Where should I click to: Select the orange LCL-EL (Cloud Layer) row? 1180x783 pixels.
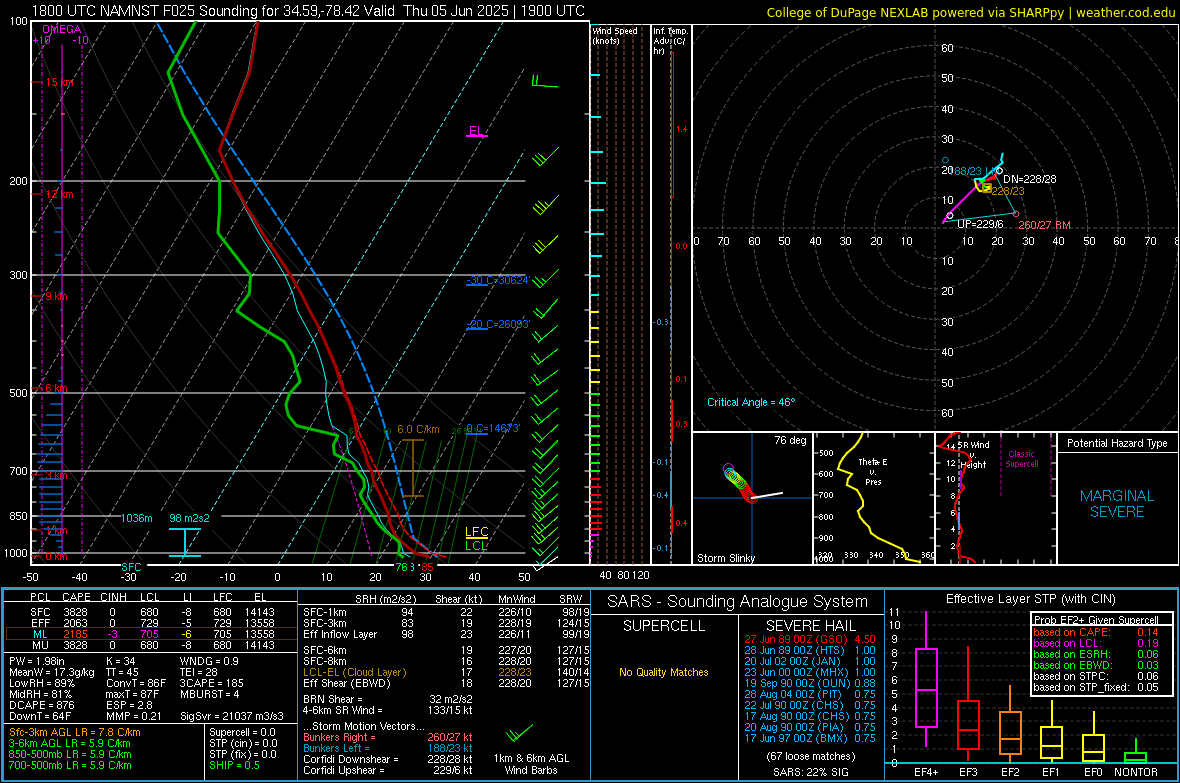(x=446, y=672)
